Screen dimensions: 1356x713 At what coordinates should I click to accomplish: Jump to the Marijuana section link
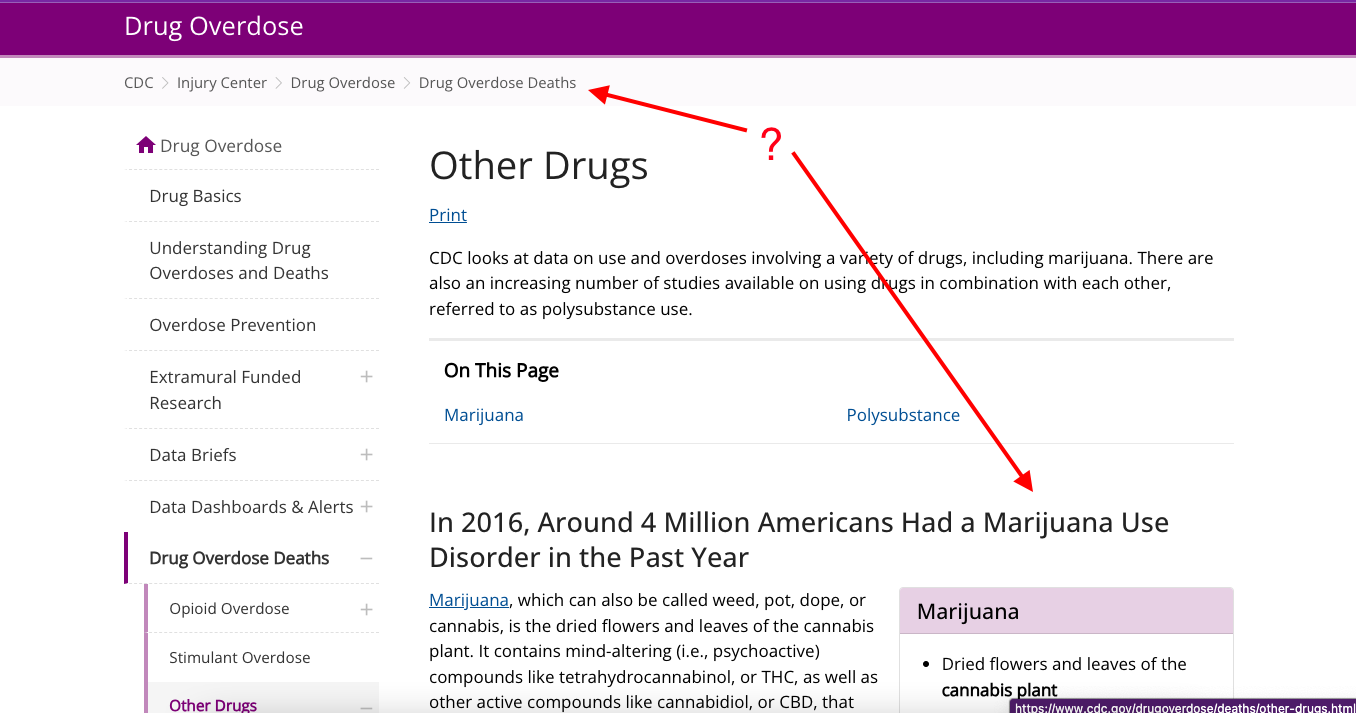[x=483, y=415]
